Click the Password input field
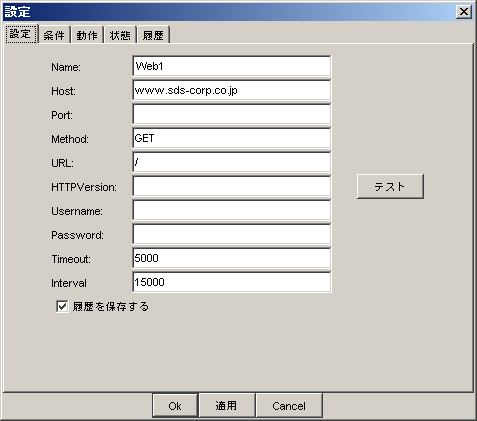Image resolution: width=477 pixels, height=421 pixels. (232, 234)
